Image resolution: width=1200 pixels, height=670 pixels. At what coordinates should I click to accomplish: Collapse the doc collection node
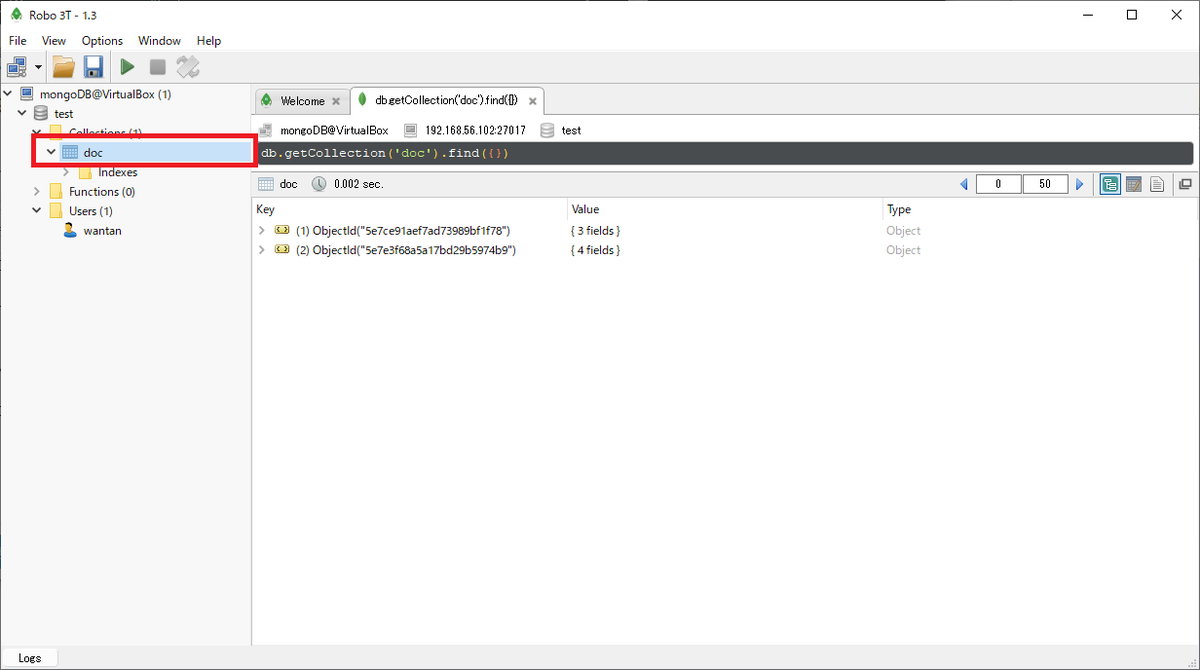click(51, 153)
